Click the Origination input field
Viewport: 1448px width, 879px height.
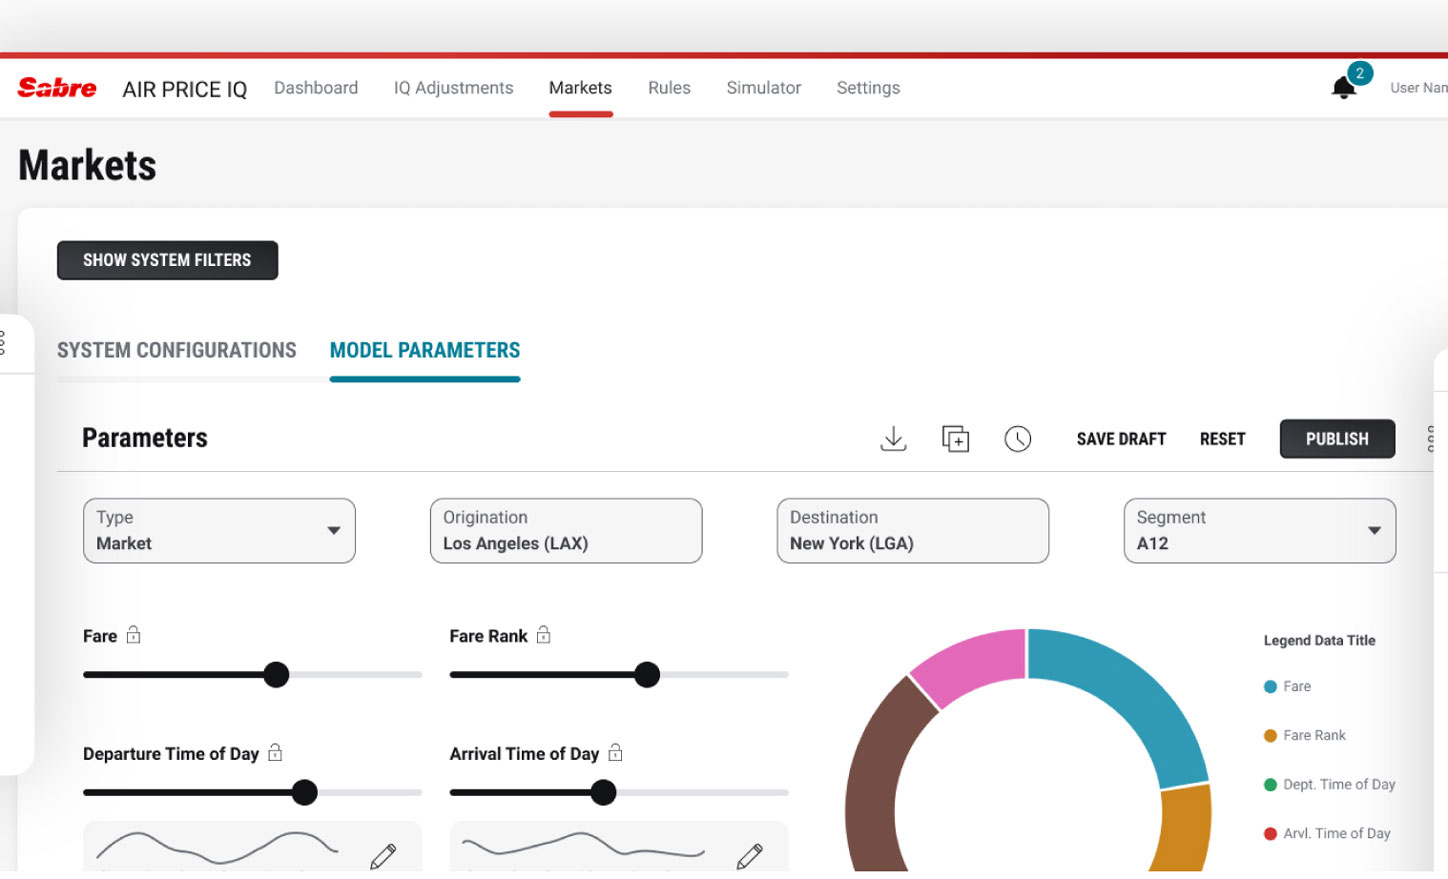pos(566,531)
